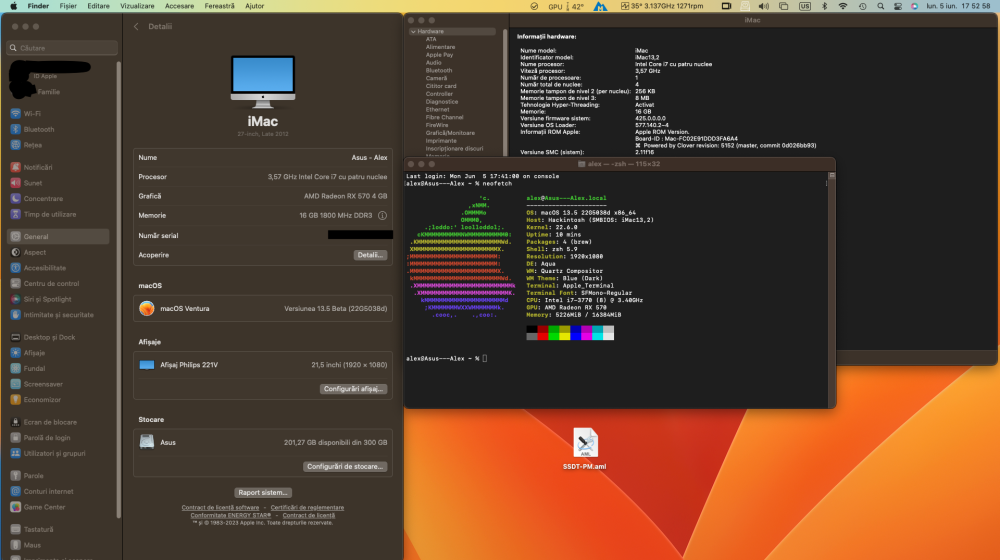The image size is (1000, 560).
Task: Open Finder menu
Action: 38,6
